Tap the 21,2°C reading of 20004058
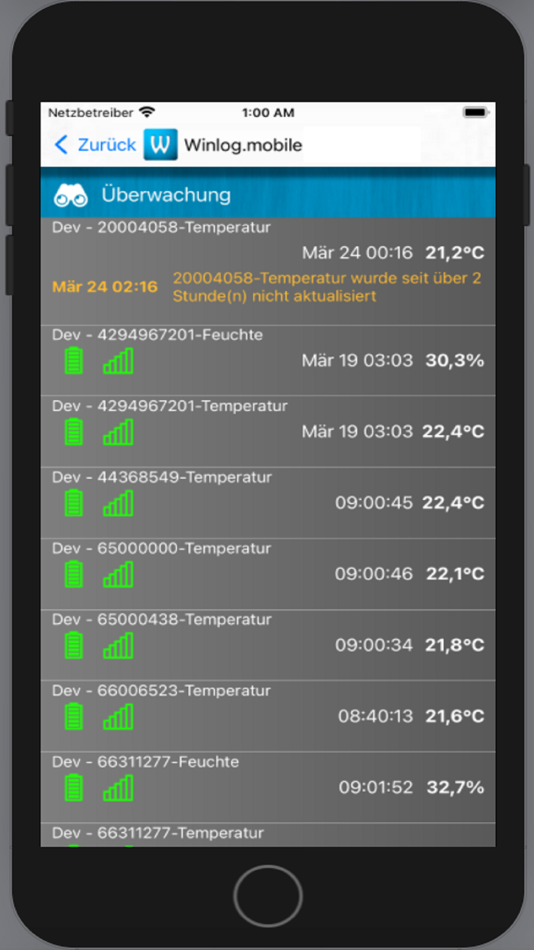 point(455,253)
